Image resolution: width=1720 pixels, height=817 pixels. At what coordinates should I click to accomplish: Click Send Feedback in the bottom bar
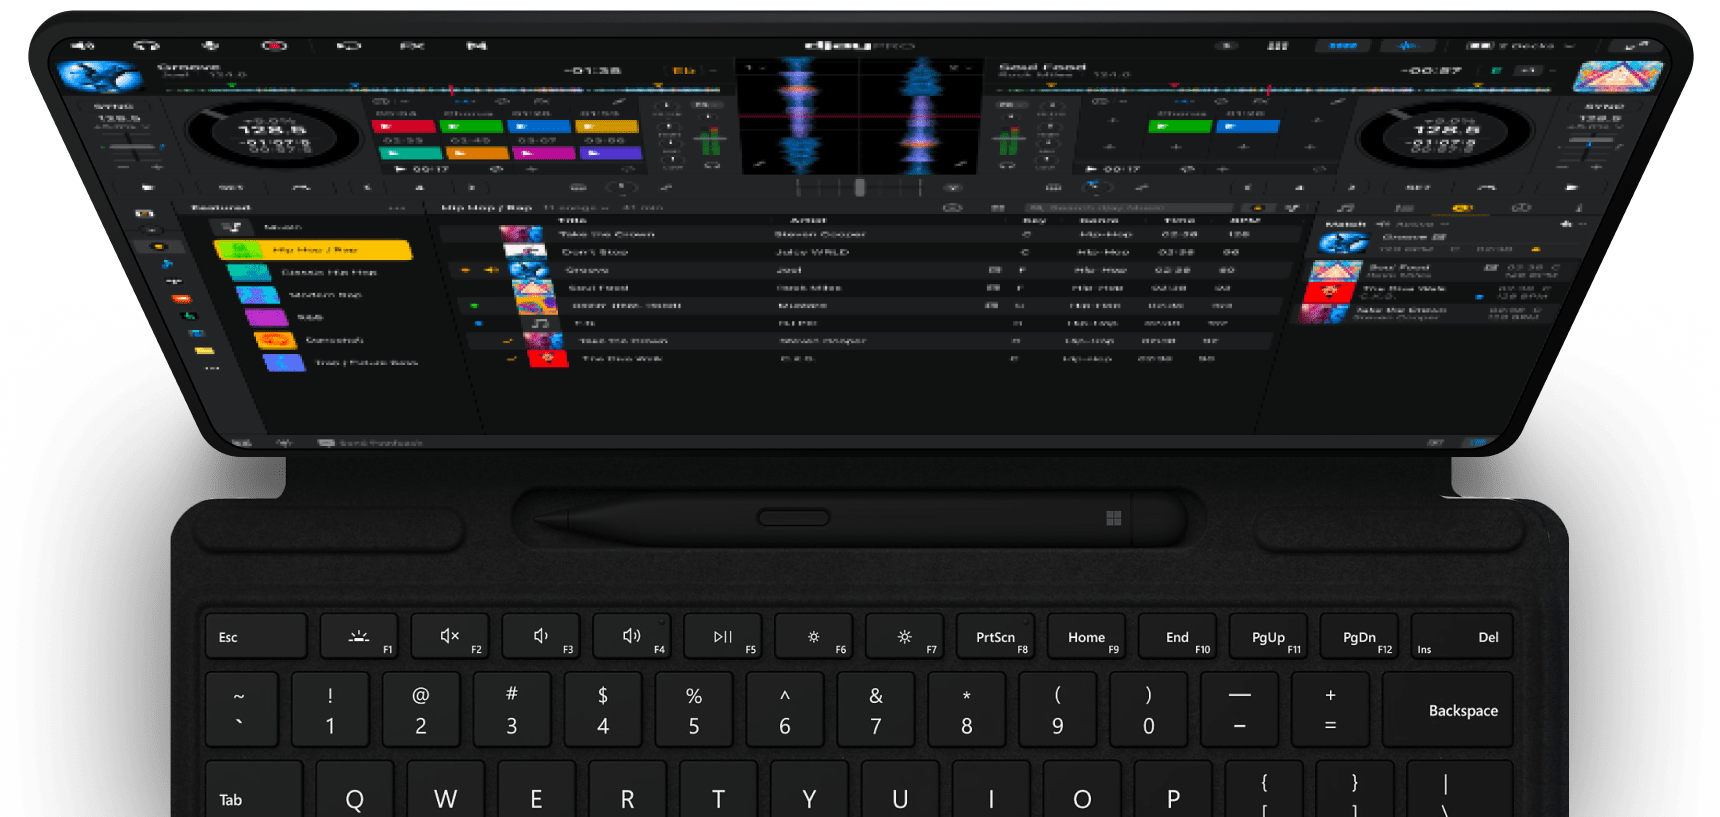(x=371, y=443)
